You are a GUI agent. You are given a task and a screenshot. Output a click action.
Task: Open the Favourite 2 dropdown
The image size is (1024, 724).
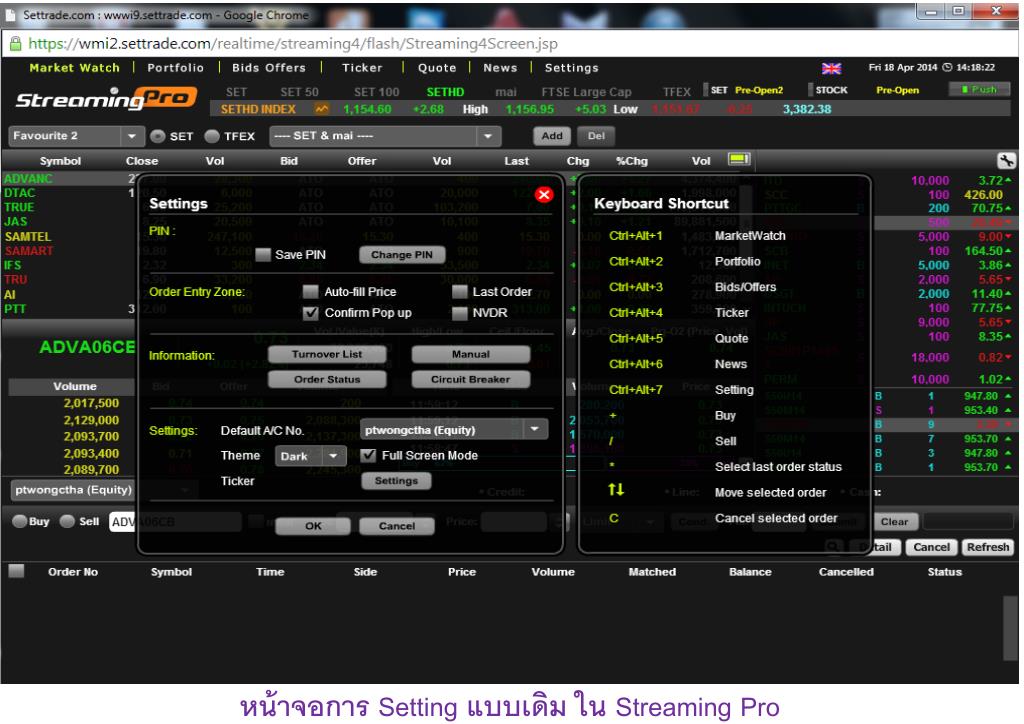click(76, 136)
